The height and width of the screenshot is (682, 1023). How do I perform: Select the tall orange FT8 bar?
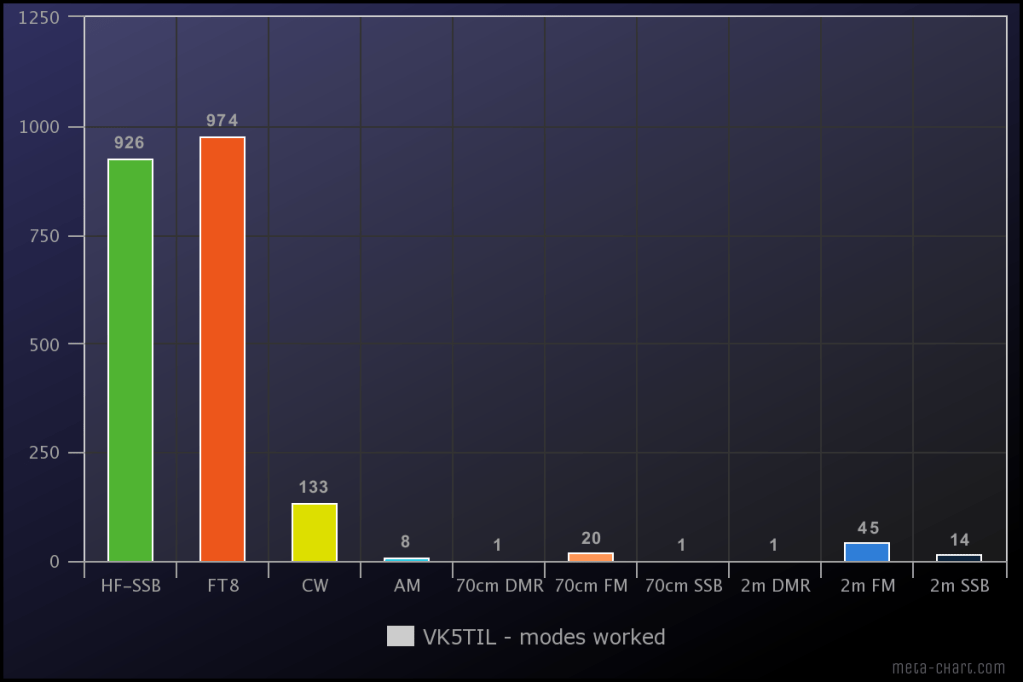click(222, 349)
